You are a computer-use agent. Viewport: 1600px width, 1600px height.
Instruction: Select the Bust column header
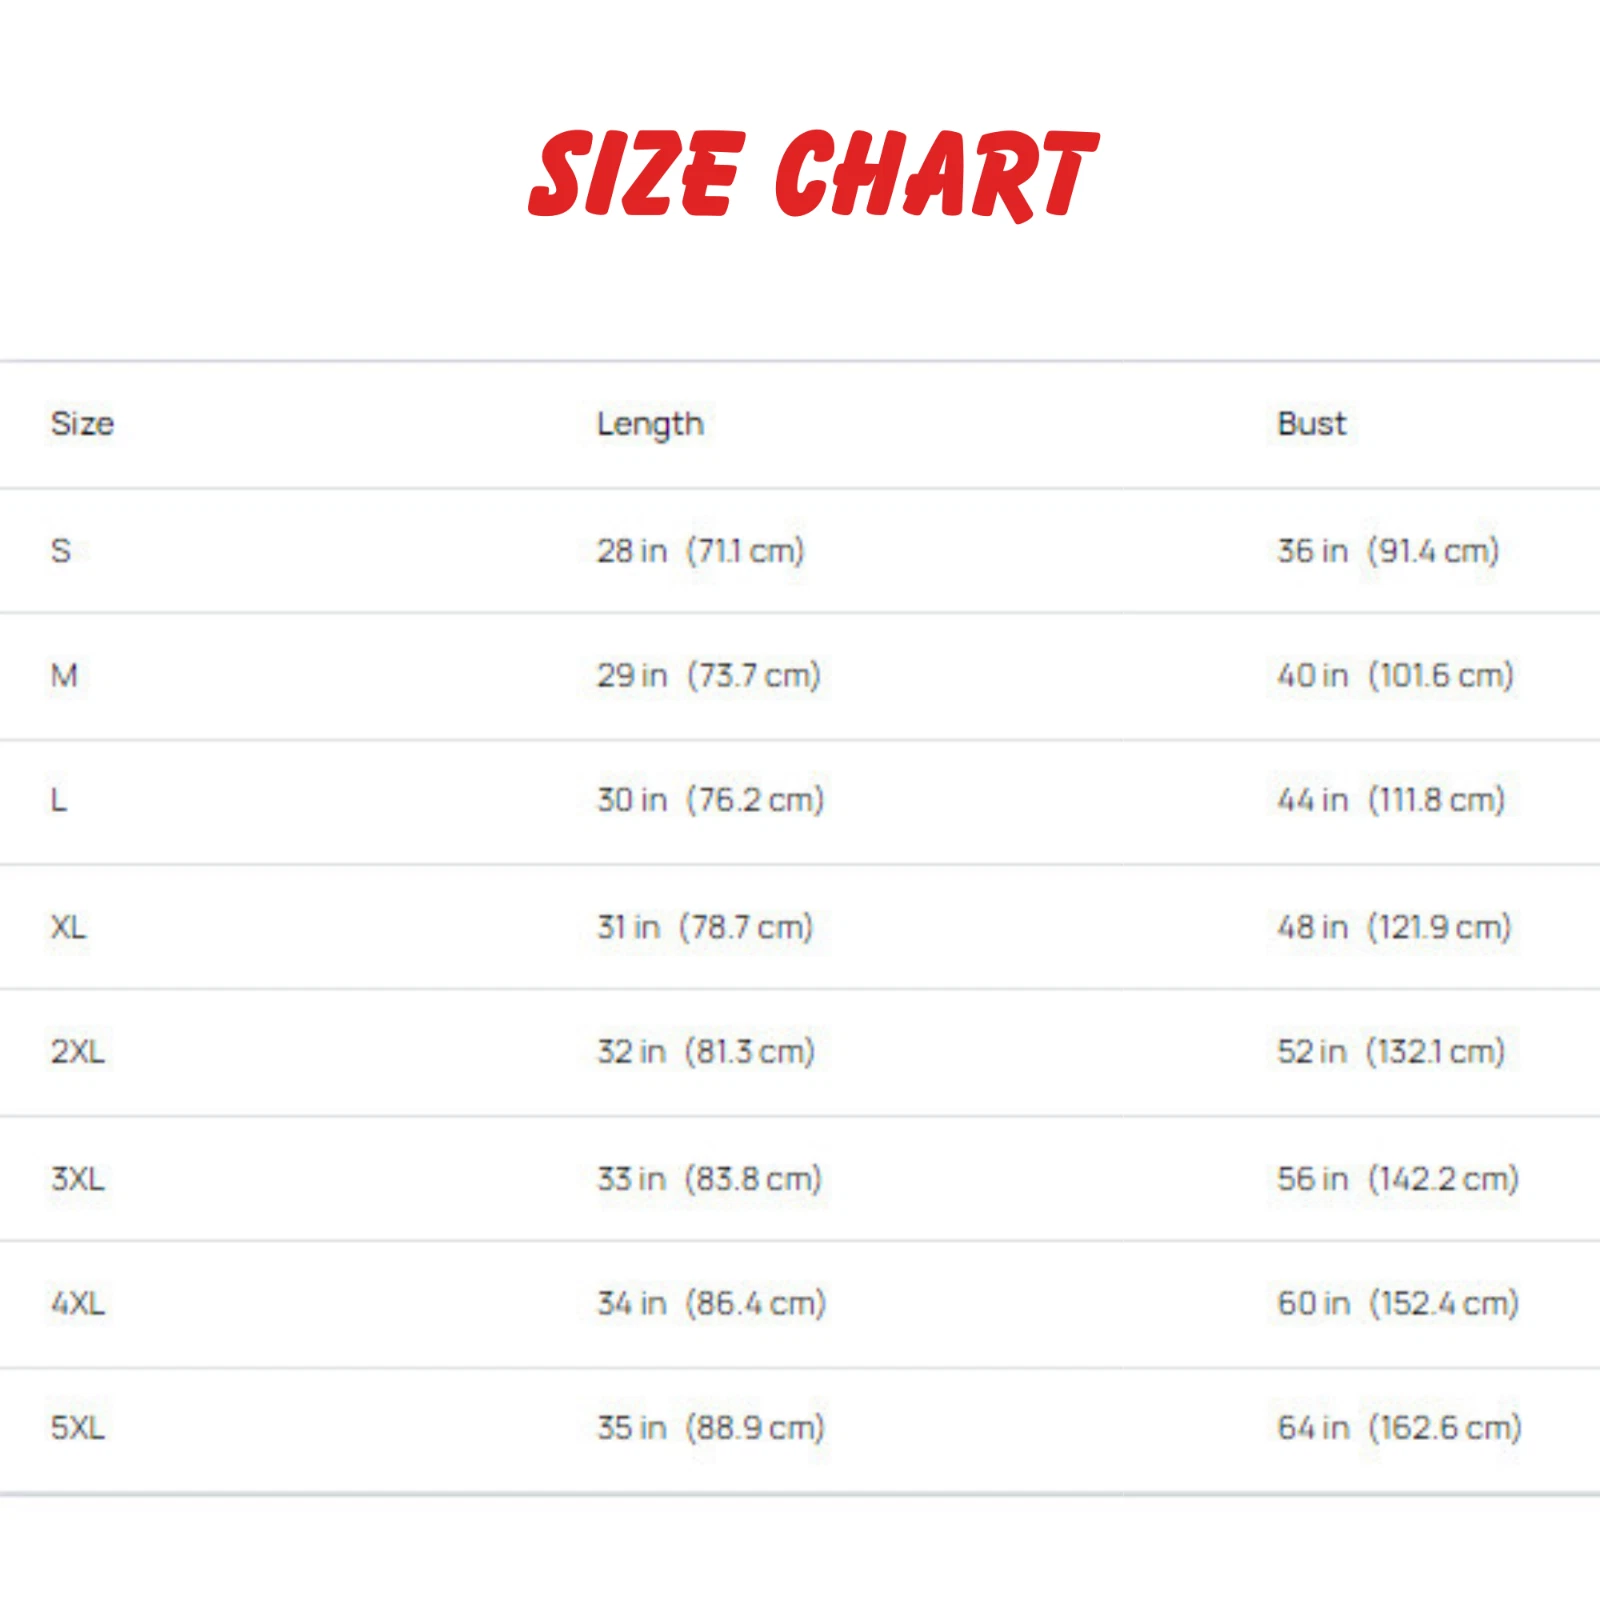pyautogui.click(x=1311, y=424)
